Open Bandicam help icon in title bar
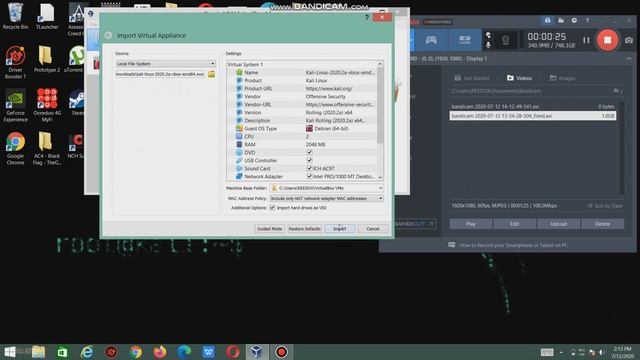Screen dimensions: 640x360 tap(587, 20)
